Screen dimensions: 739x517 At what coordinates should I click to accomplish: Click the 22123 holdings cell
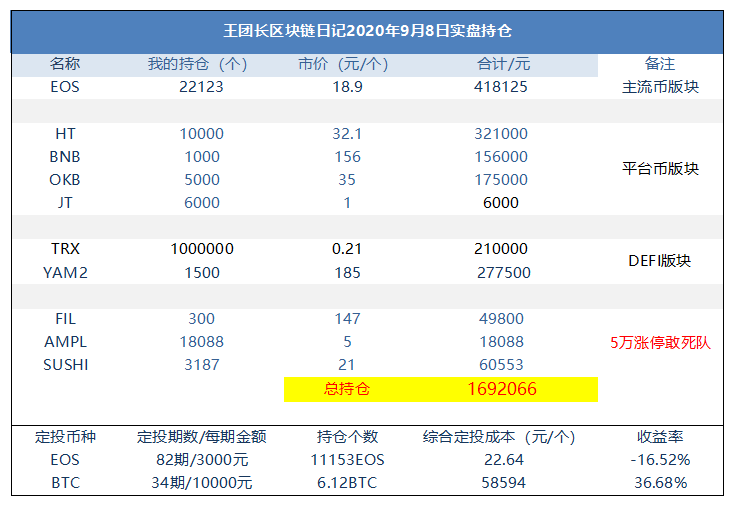tap(201, 87)
